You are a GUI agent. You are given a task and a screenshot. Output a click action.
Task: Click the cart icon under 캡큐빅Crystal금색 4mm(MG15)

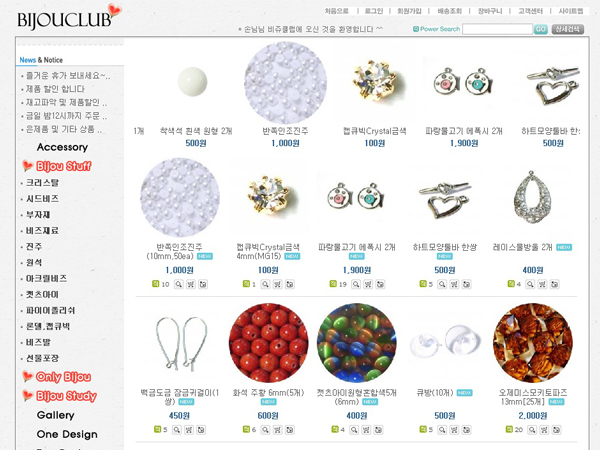tap(277, 284)
